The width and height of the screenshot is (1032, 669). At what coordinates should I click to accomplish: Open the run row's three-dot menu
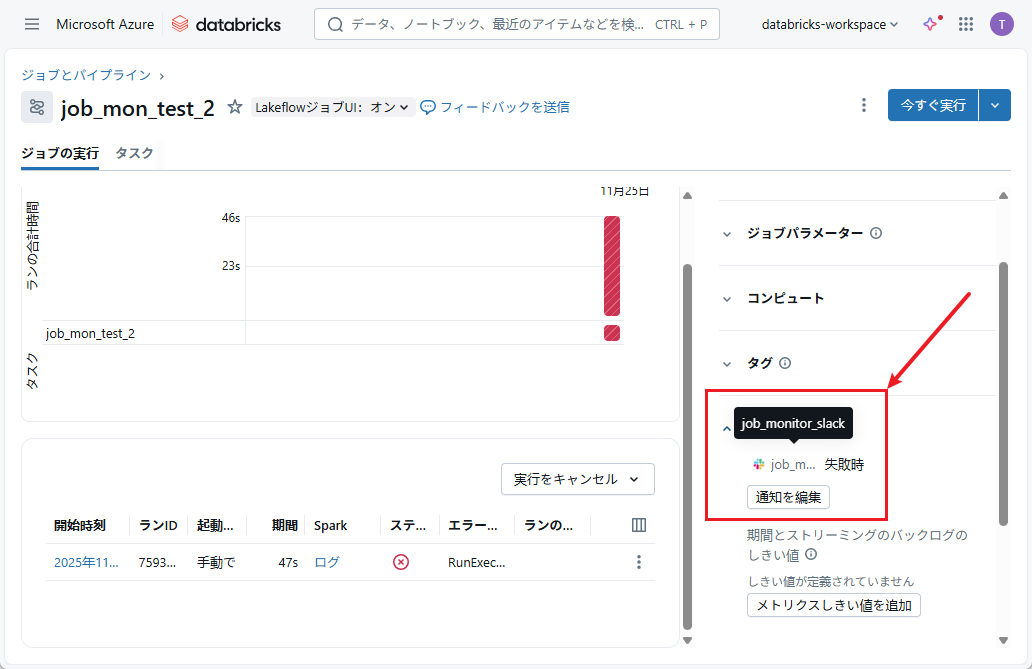[639, 562]
